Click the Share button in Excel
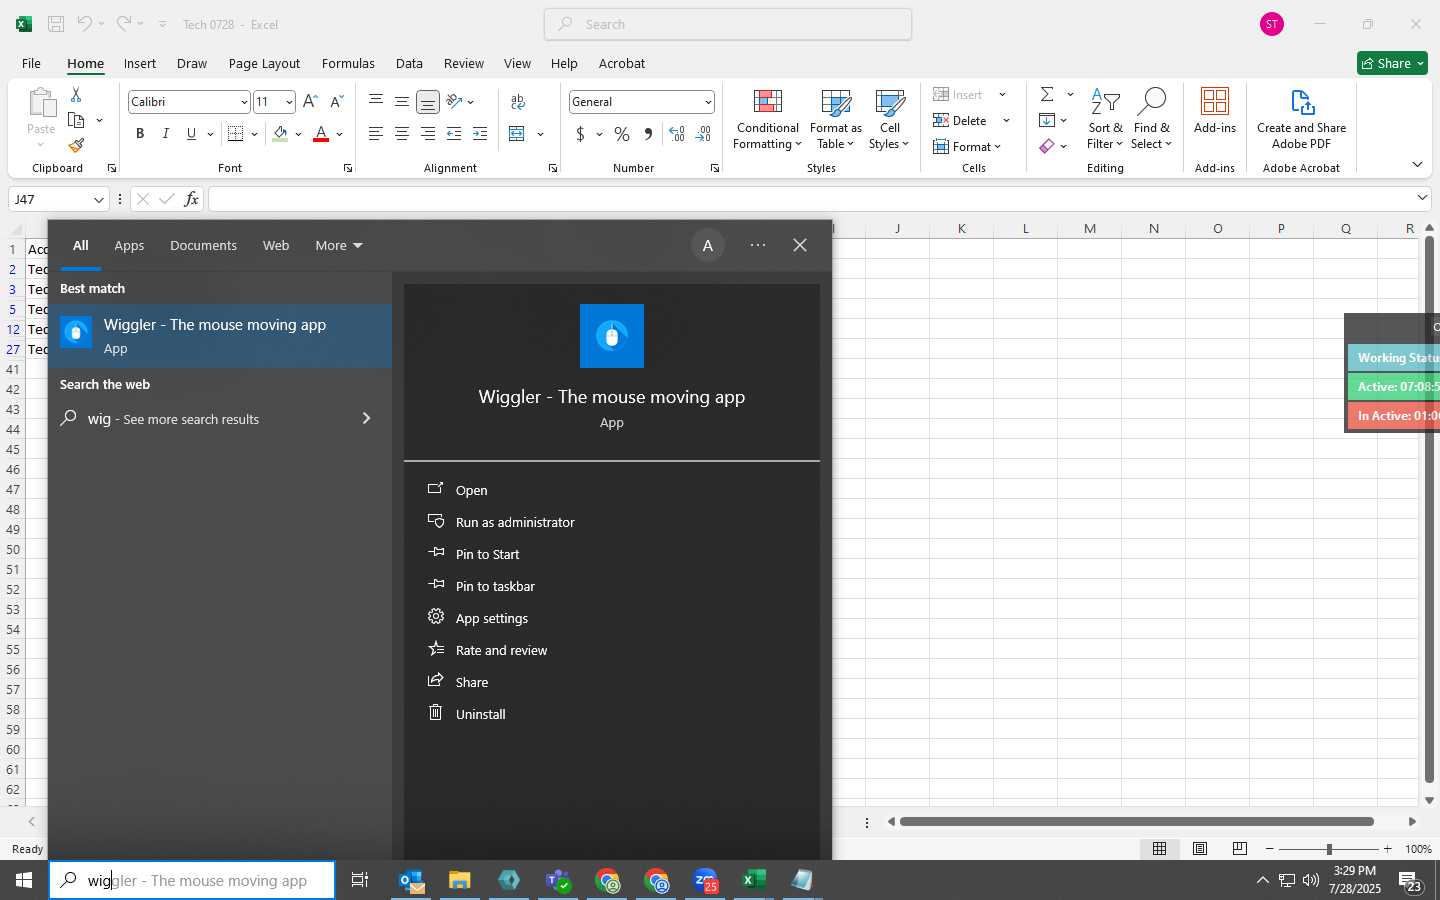 click(x=1392, y=63)
